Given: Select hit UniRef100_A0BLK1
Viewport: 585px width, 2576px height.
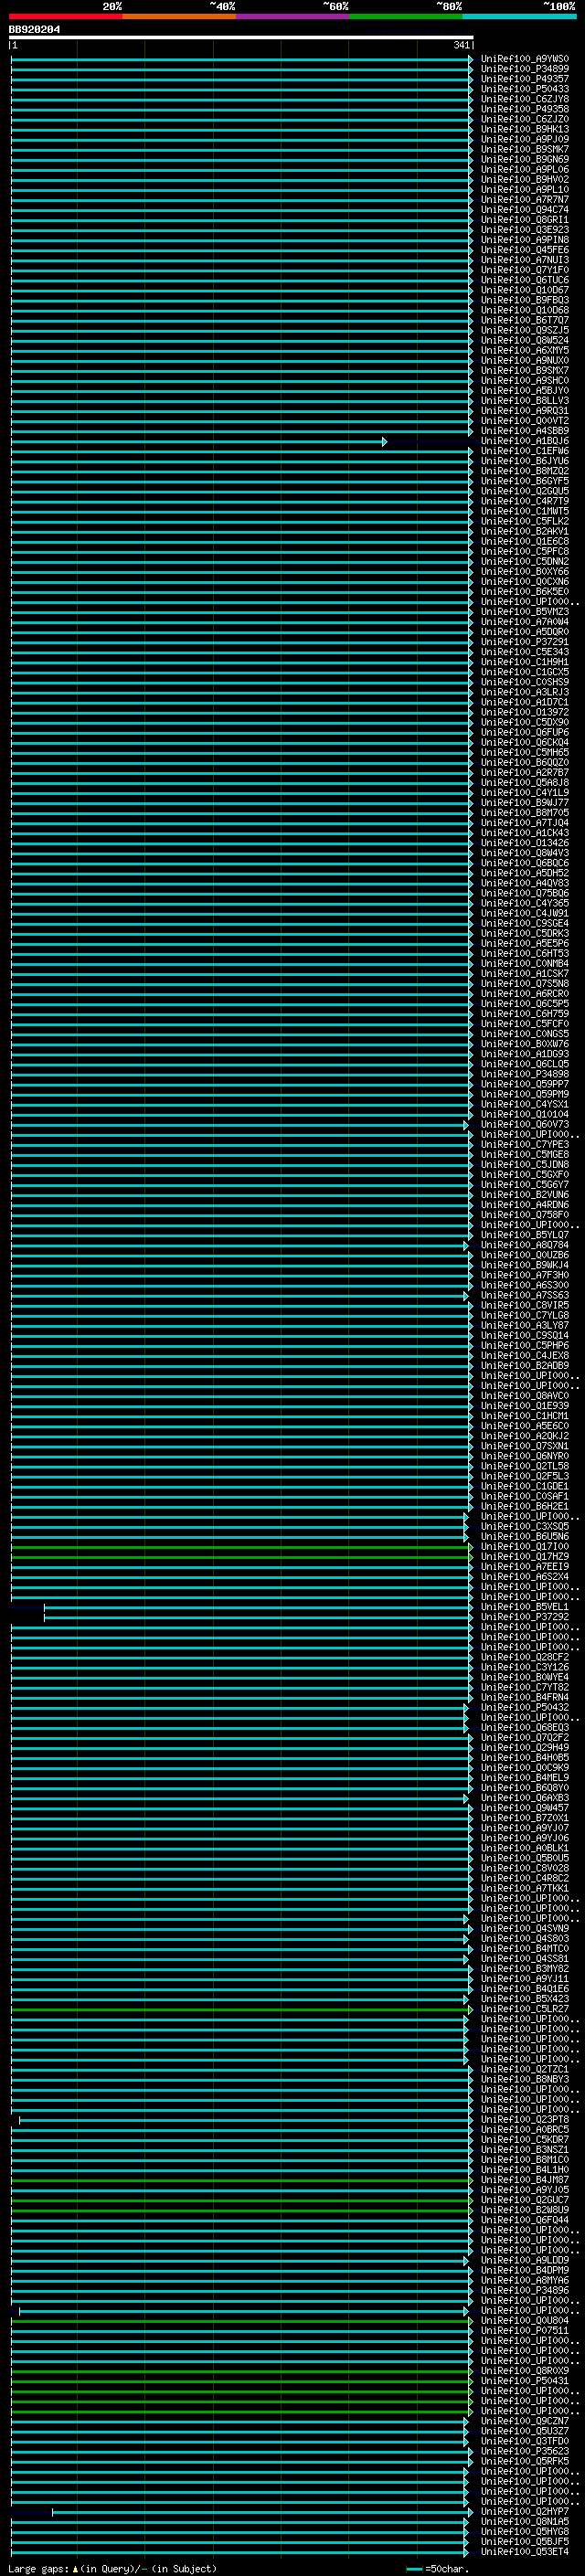Looking at the screenshot, I should (x=524, y=1848).
